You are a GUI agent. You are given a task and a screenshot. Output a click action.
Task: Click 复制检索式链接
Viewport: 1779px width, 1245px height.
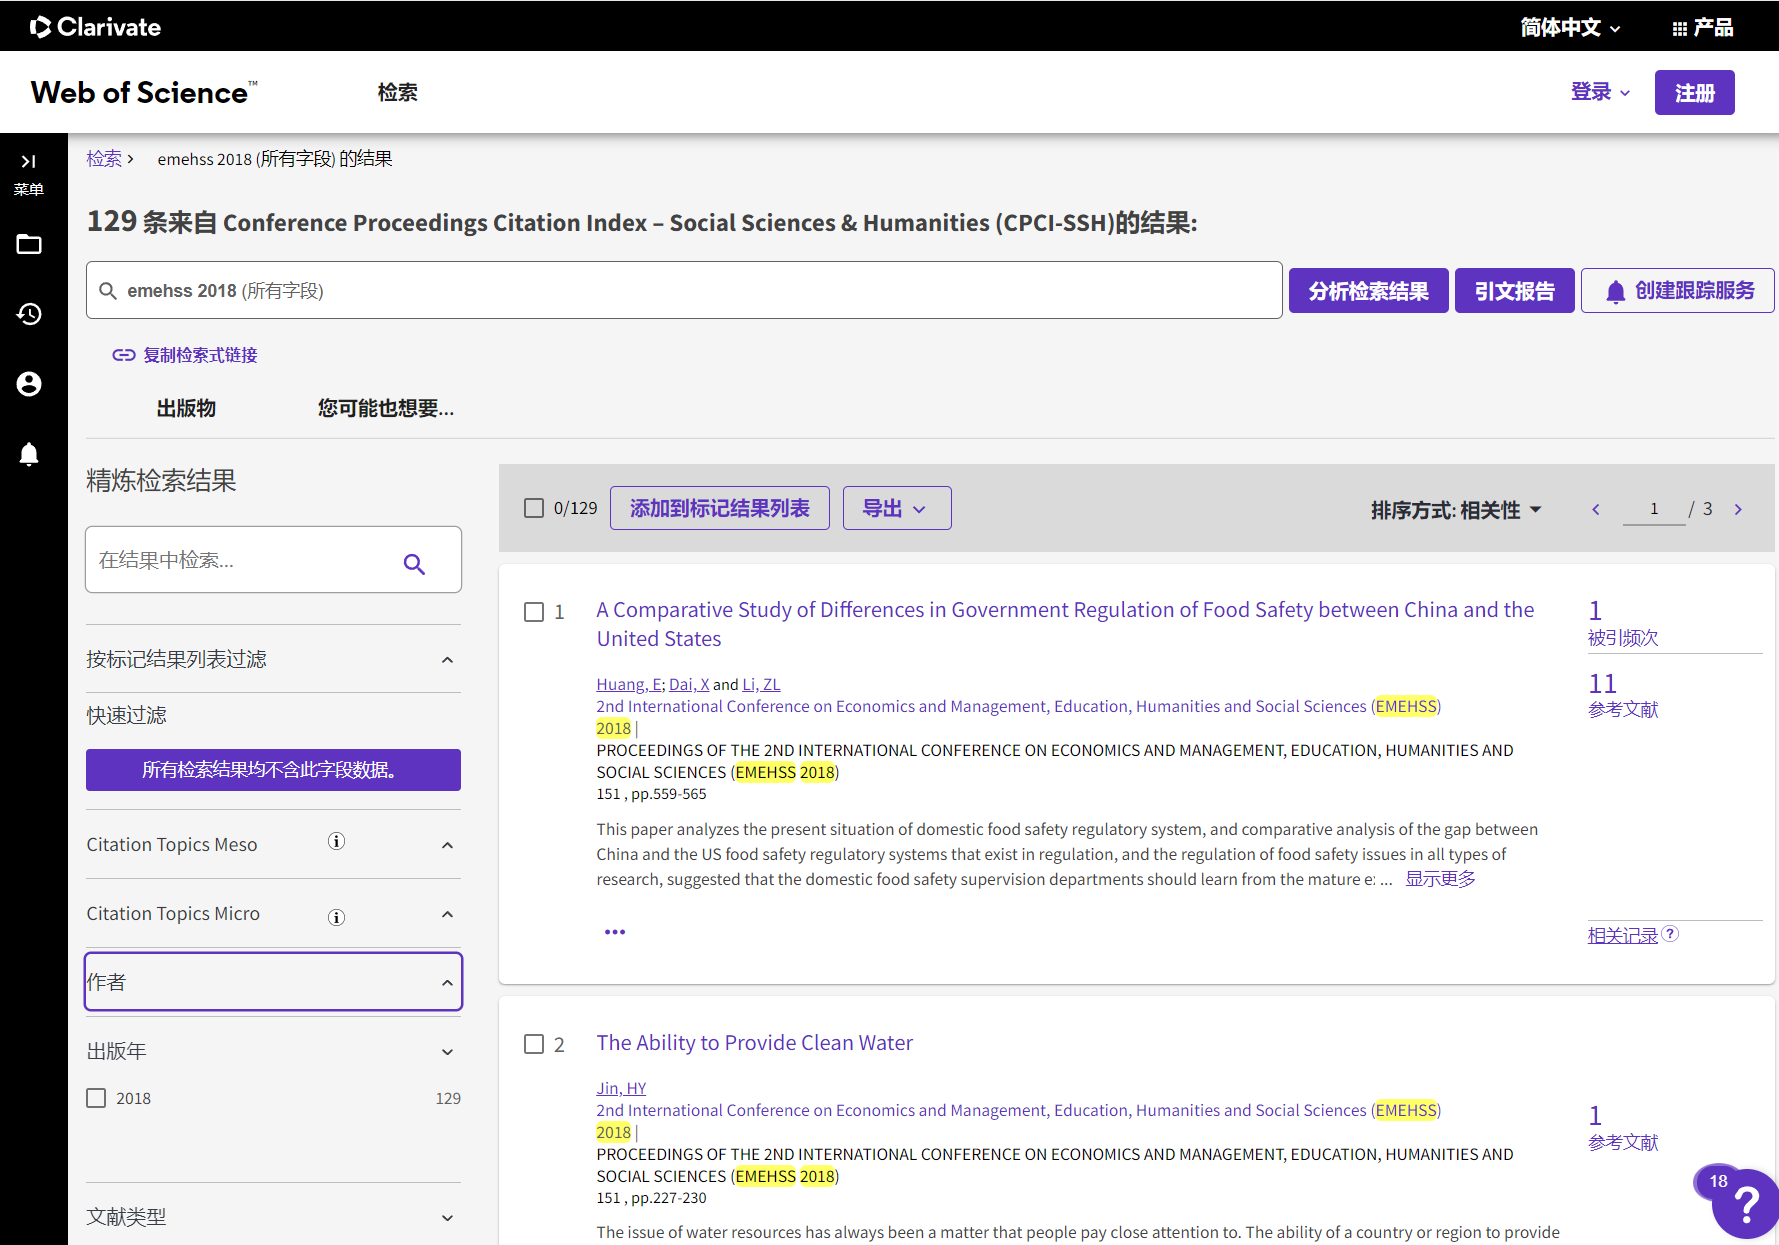pos(185,355)
